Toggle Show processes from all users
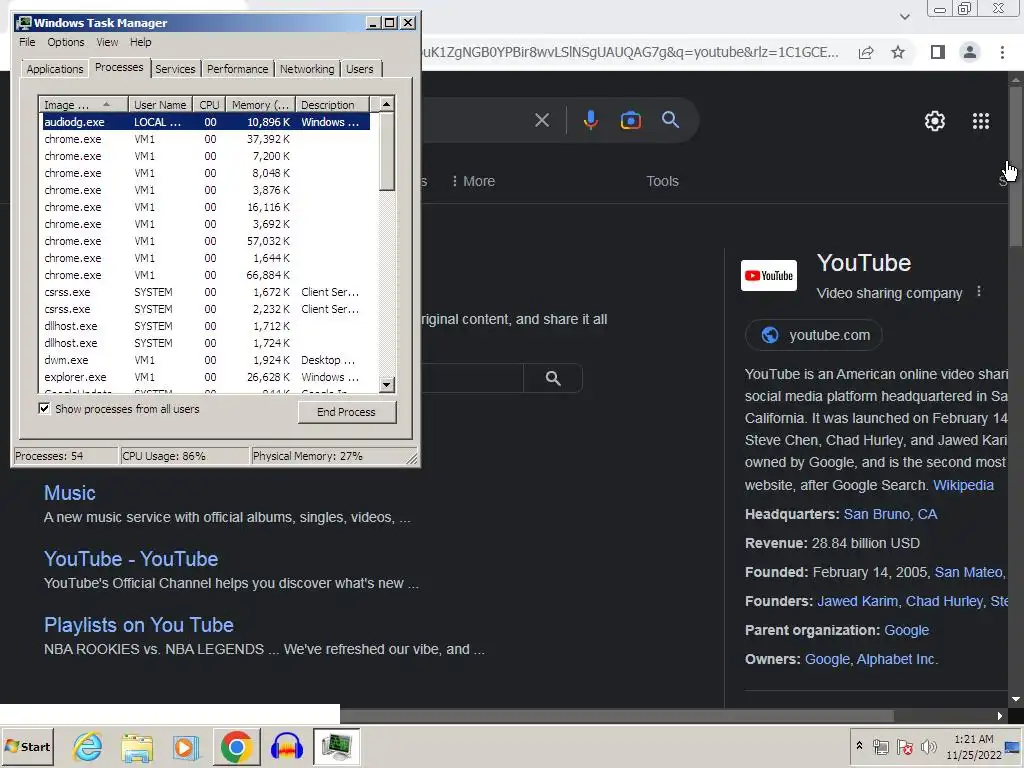This screenshot has height=768, width=1024. (44, 409)
